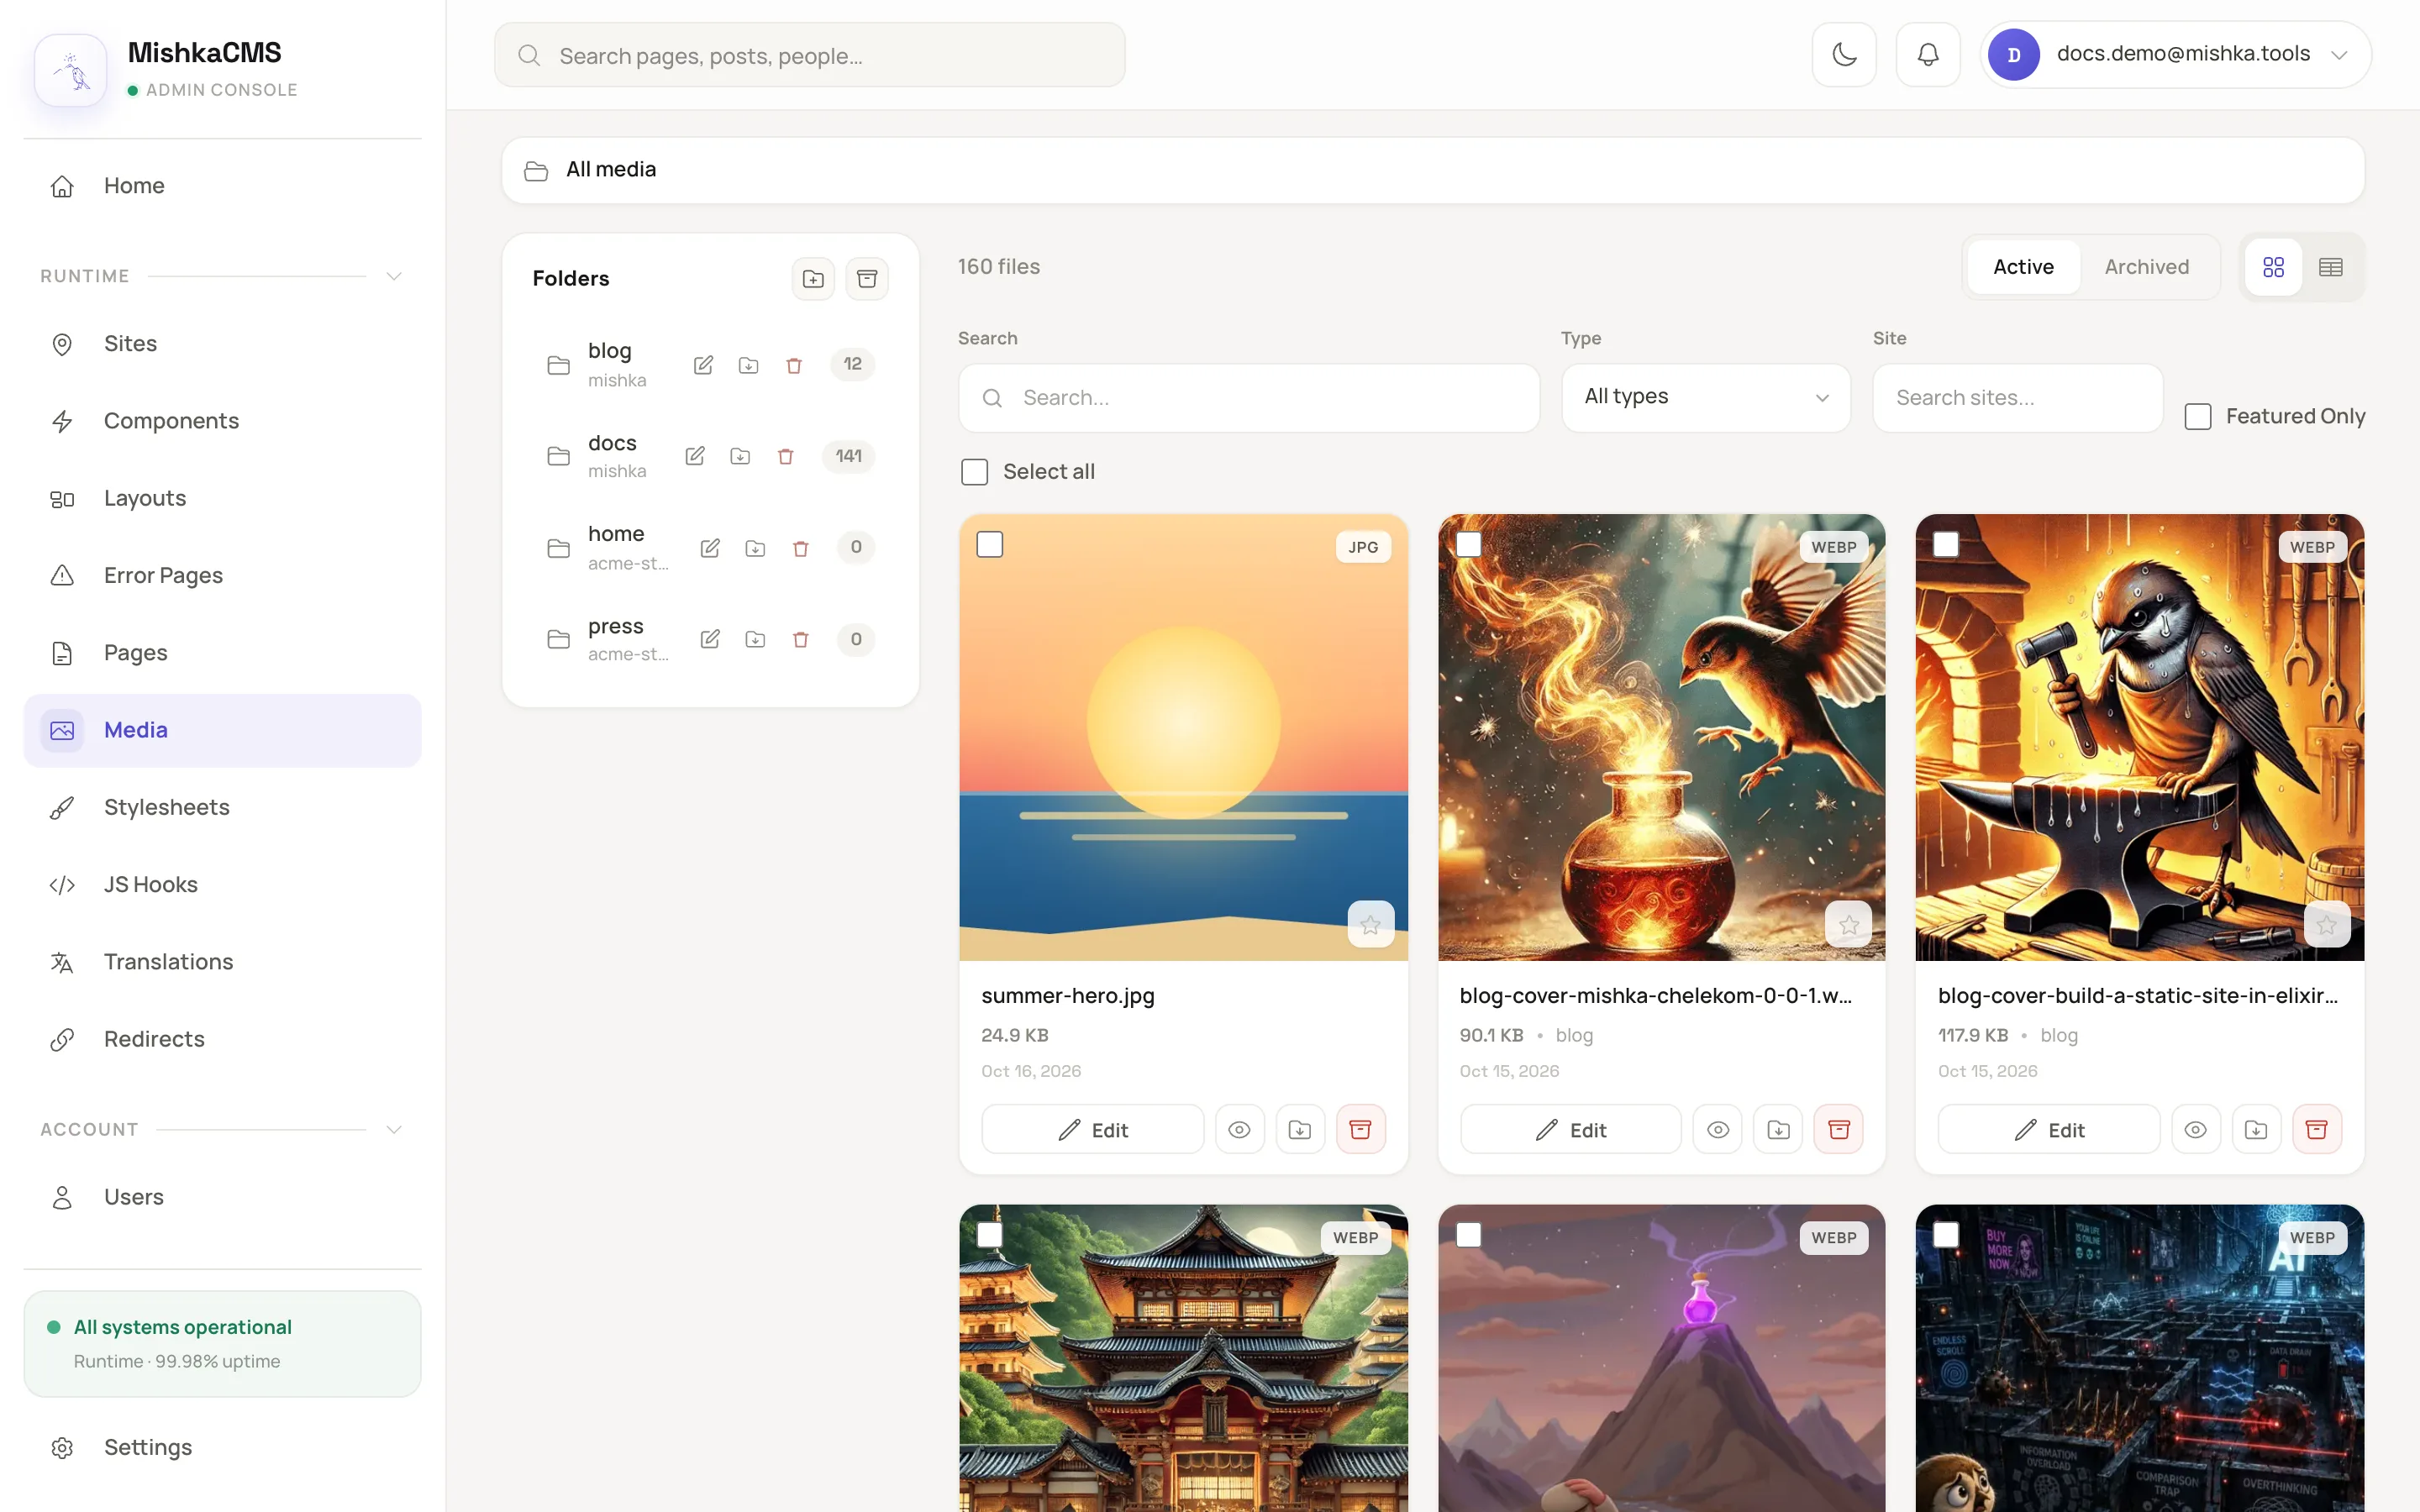
Task: Star the blog-cover-mishka-chelekom image
Action: pyautogui.click(x=1849, y=925)
